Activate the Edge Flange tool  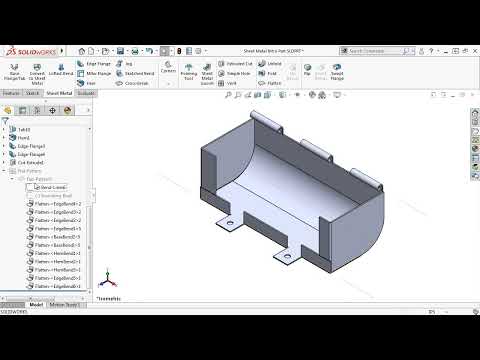click(94, 64)
